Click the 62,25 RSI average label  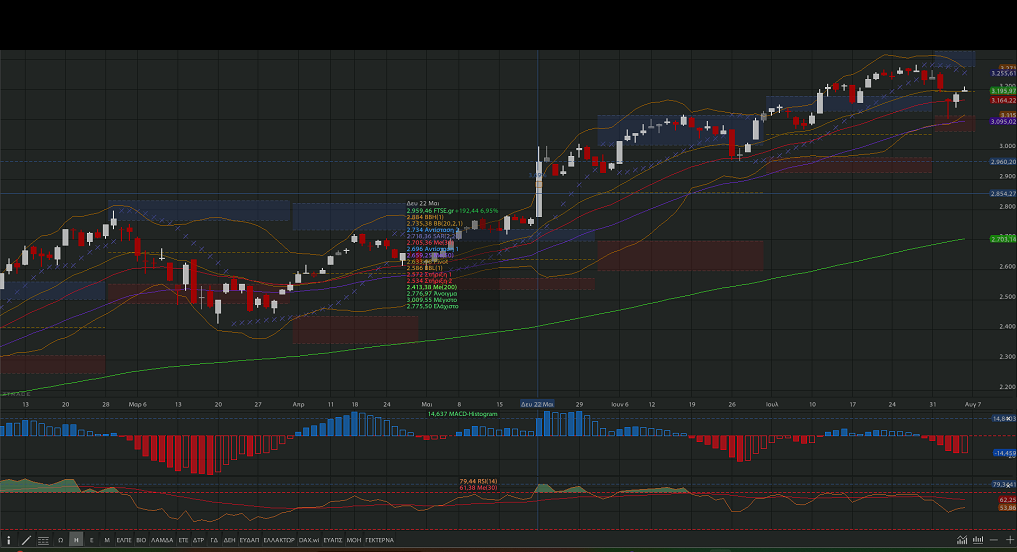1007,500
